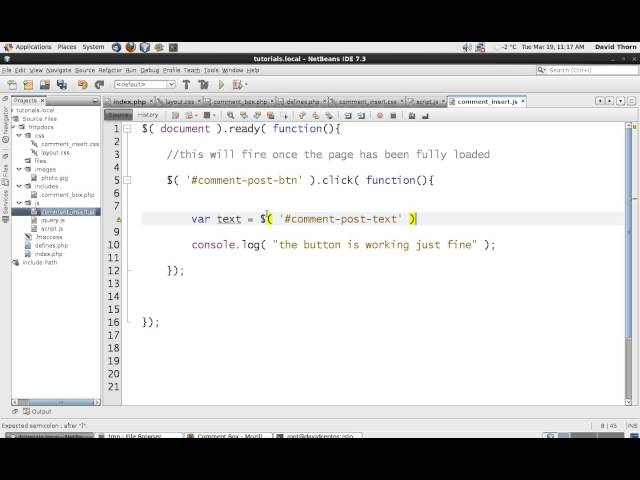The width and height of the screenshot is (640, 480).
Task: Click the Open Project toolbar icon
Action: [x=45, y=85]
